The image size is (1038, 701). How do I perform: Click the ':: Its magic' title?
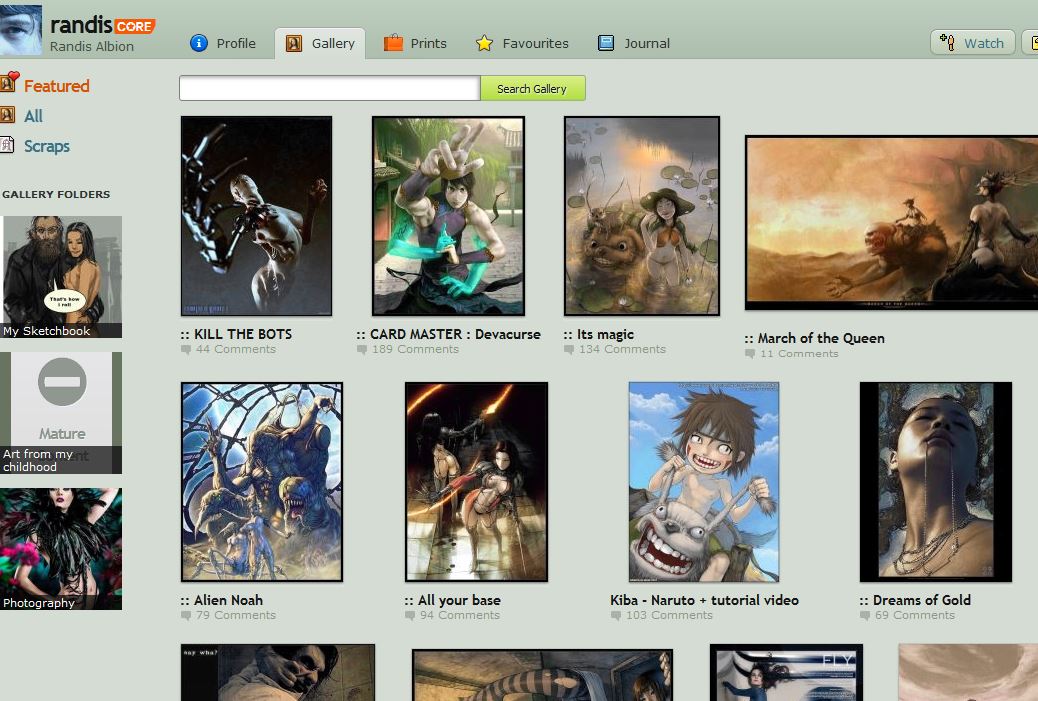599,334
